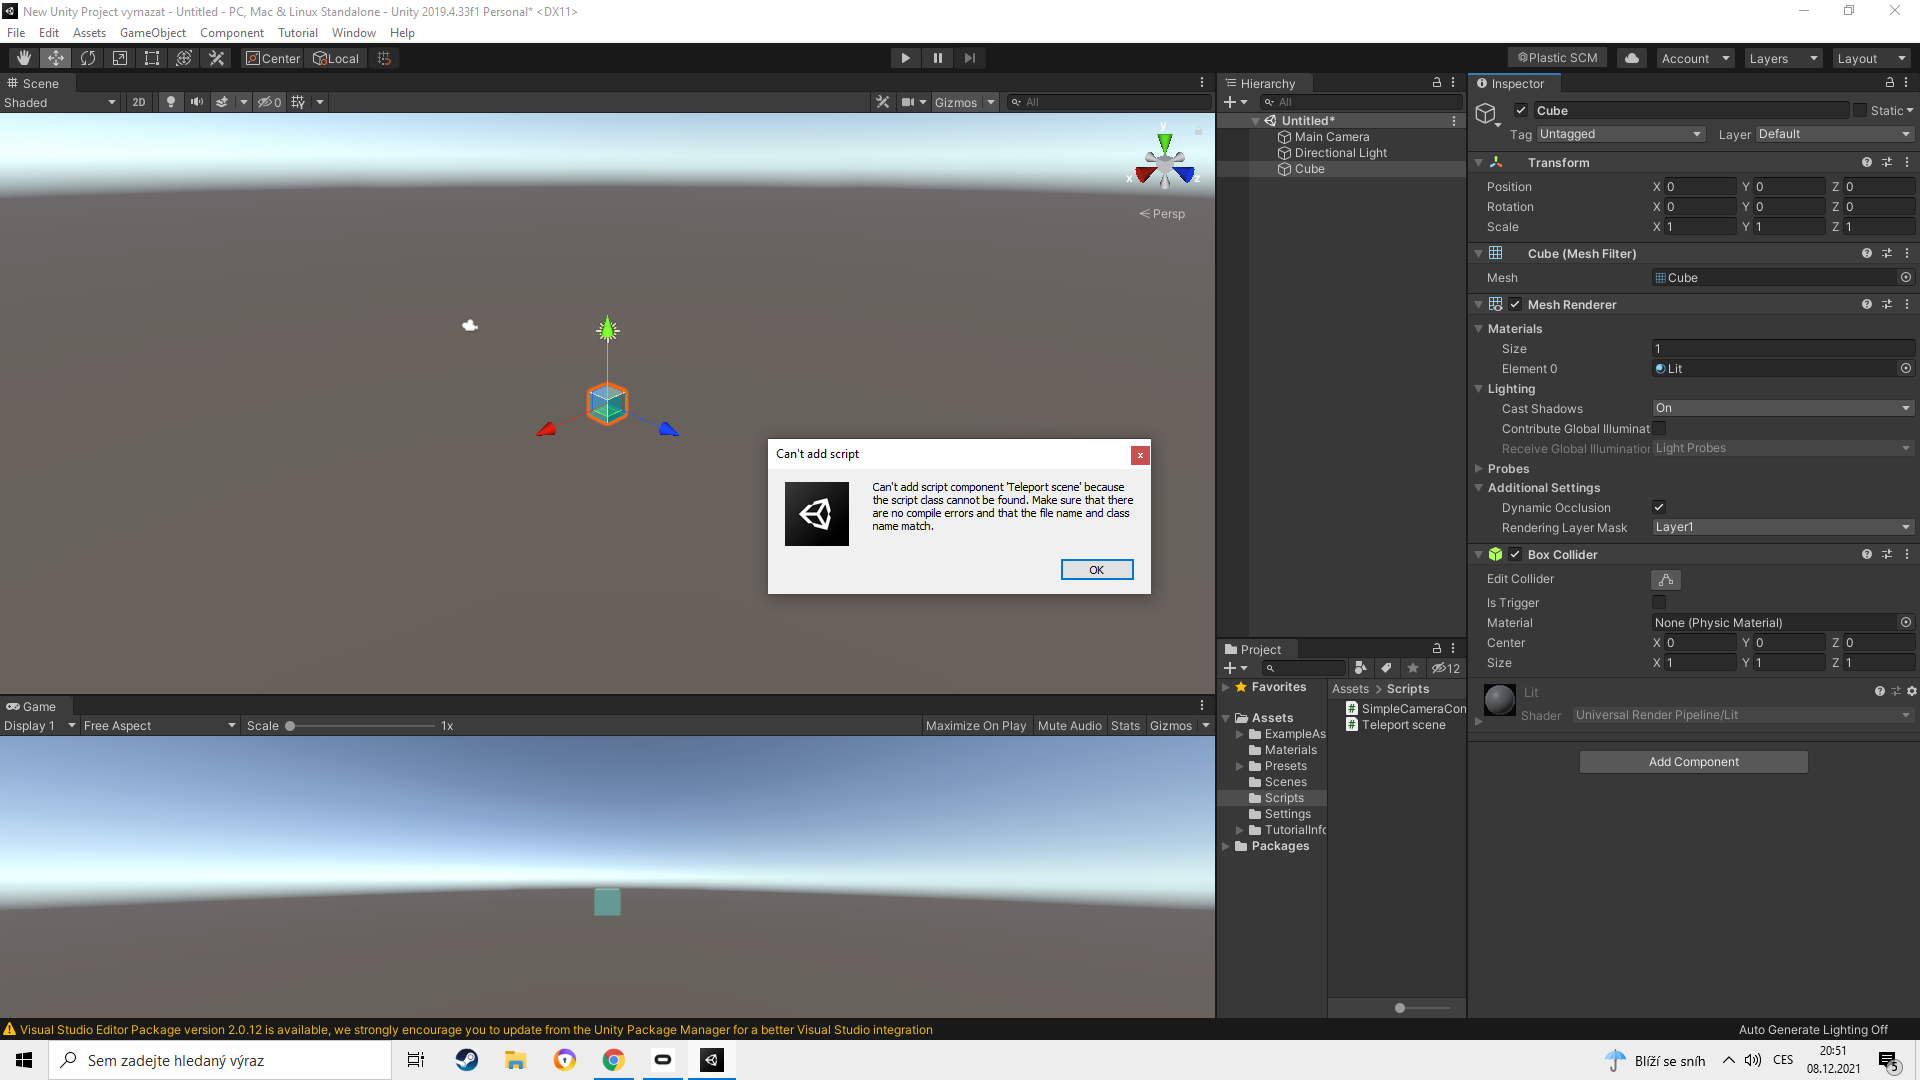This screenshot has width=1920, height=1080.
Task: Open the Layers dropdown
Action: (x=1782, y=58)
